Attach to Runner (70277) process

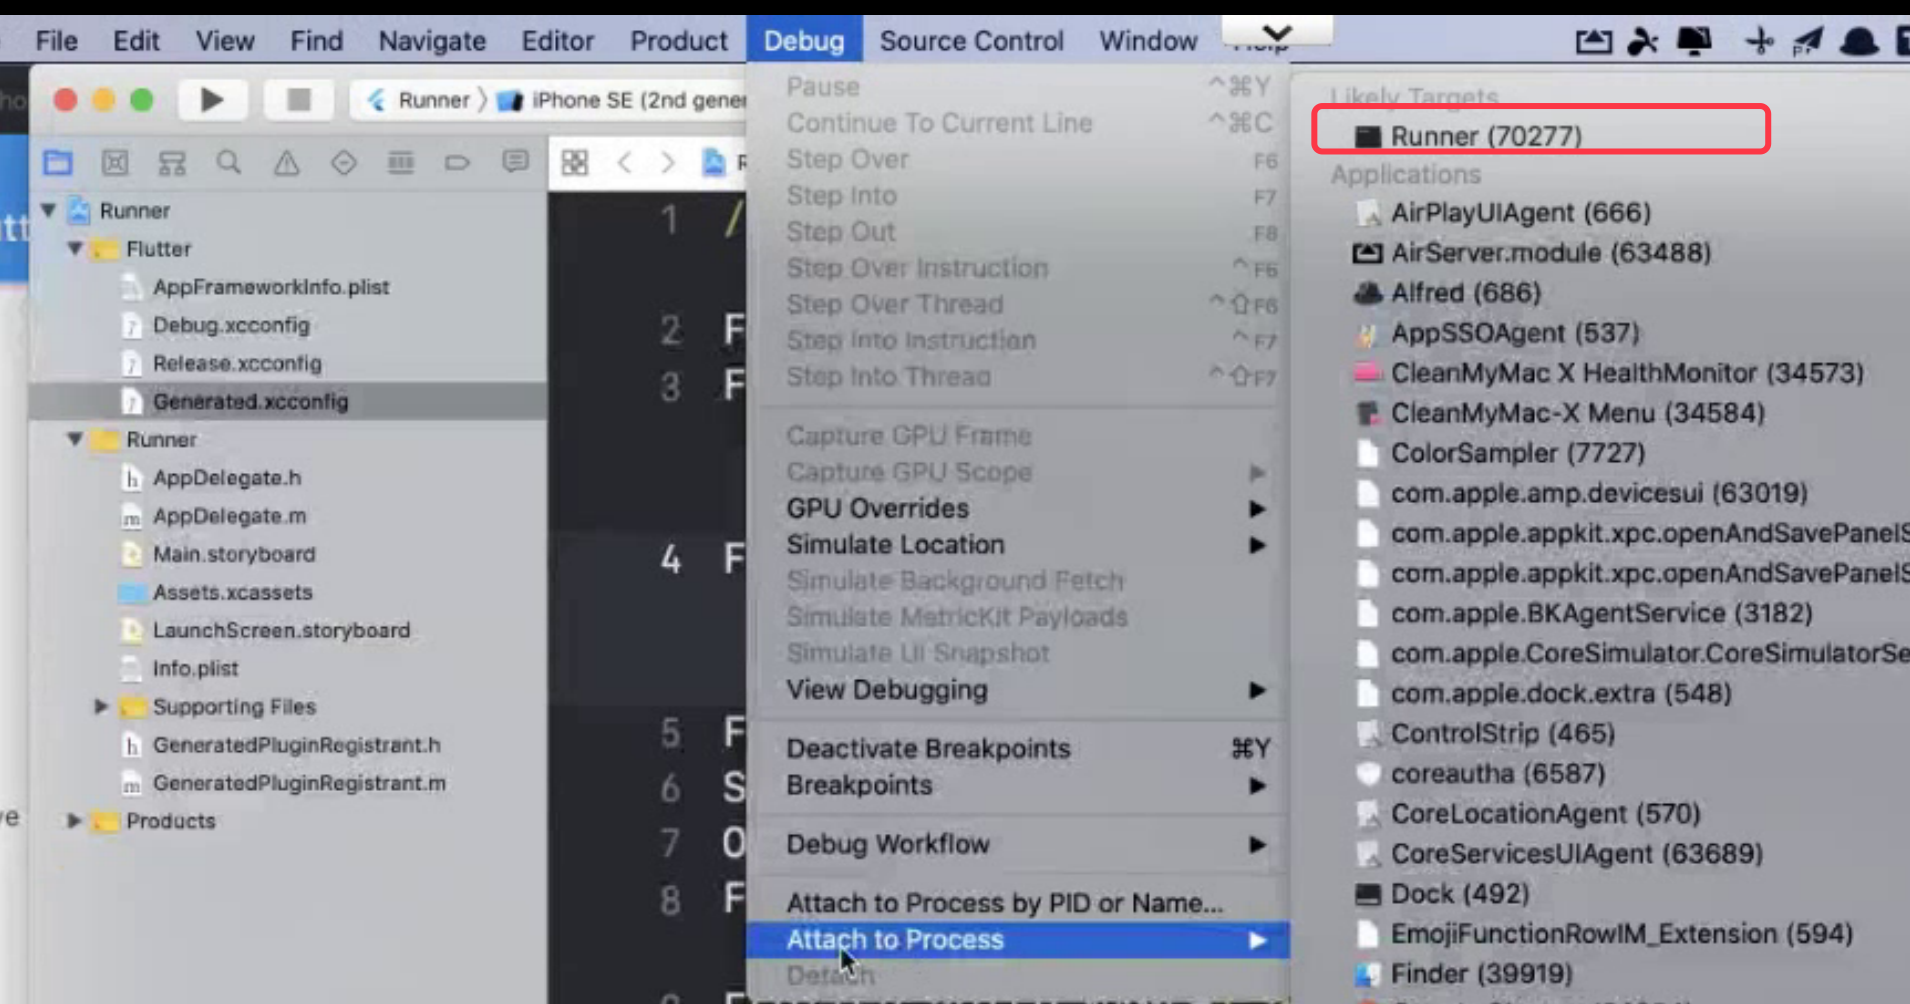(x=1540, y=135)
